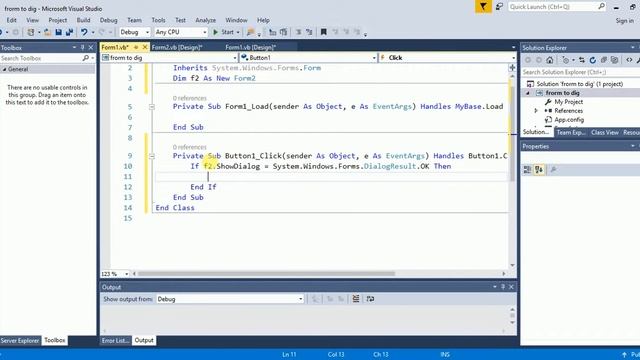This screenshot has width=640, height=360.
Task: Click the Alphabetical sort icon in Properties
Action: click(x=539, y=169)
